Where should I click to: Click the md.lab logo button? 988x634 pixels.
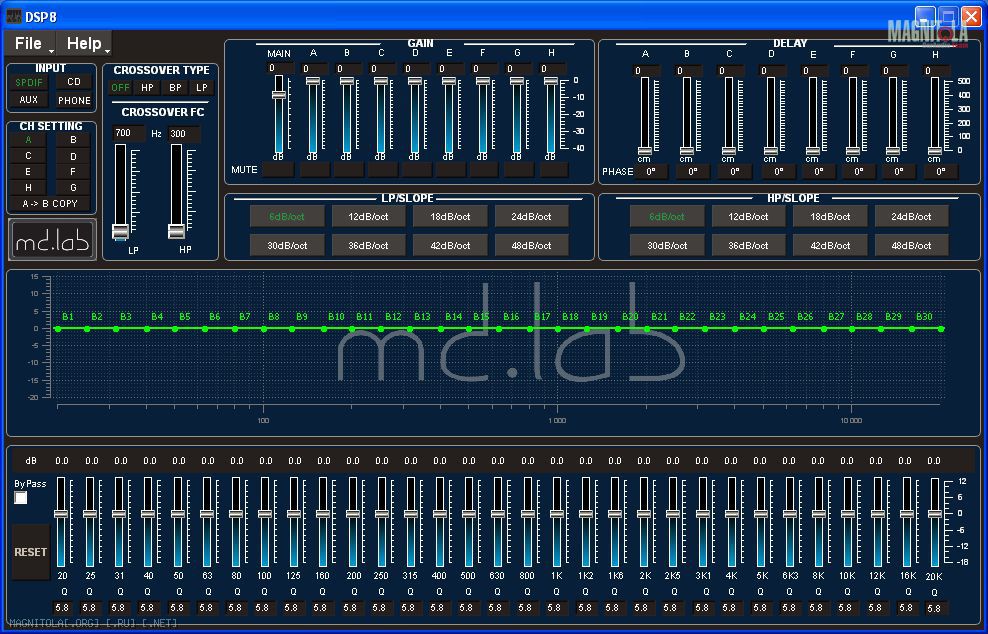pos(52,240)
